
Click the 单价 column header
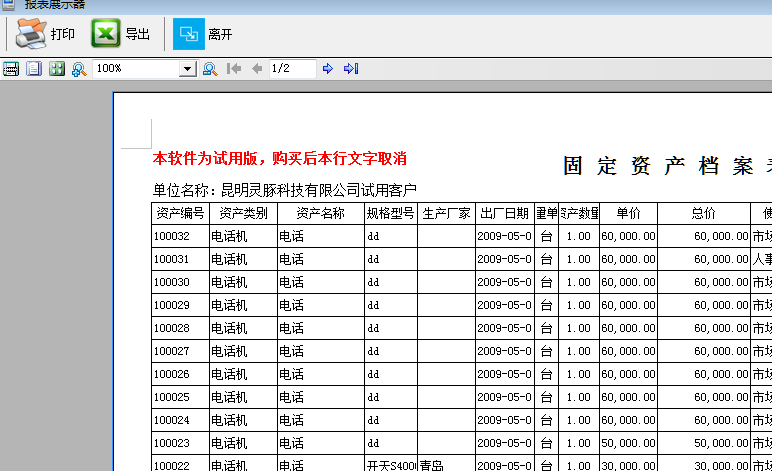click(x=628, y=213)
